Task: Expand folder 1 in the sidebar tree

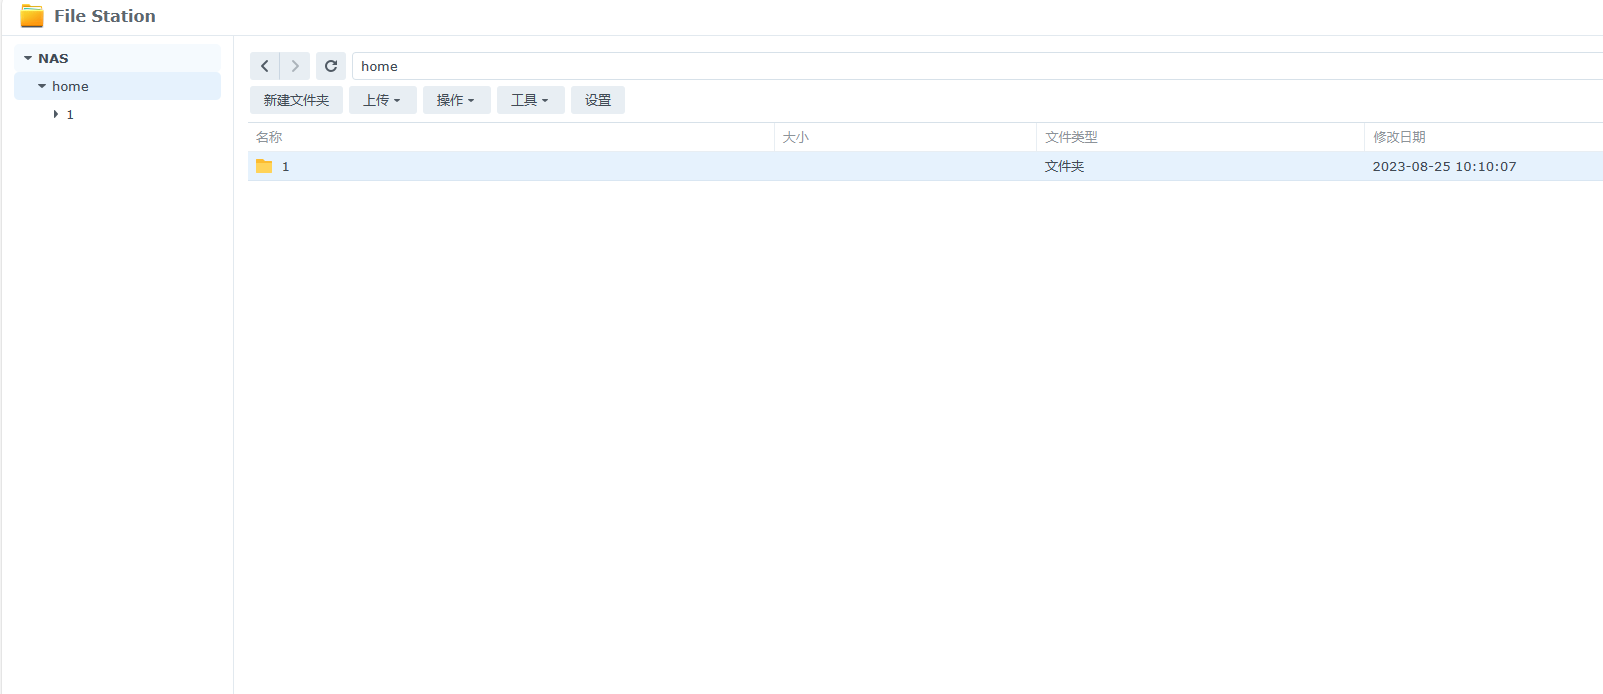Action: (x=56, y=115)
